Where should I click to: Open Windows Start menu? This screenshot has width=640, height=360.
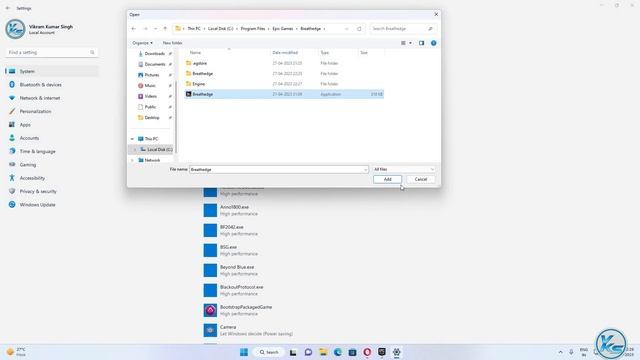[244, 352]
